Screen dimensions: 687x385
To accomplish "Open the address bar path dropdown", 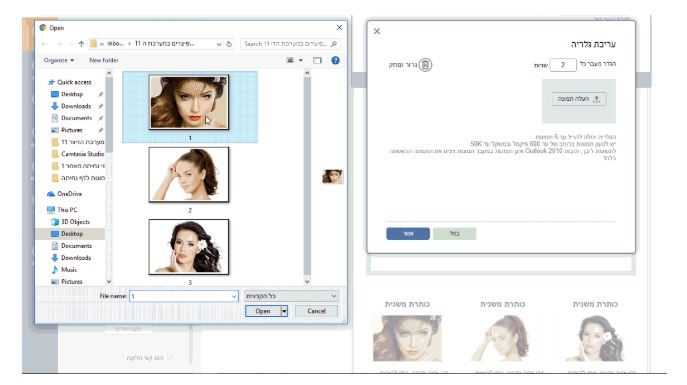I will [219, 44].
